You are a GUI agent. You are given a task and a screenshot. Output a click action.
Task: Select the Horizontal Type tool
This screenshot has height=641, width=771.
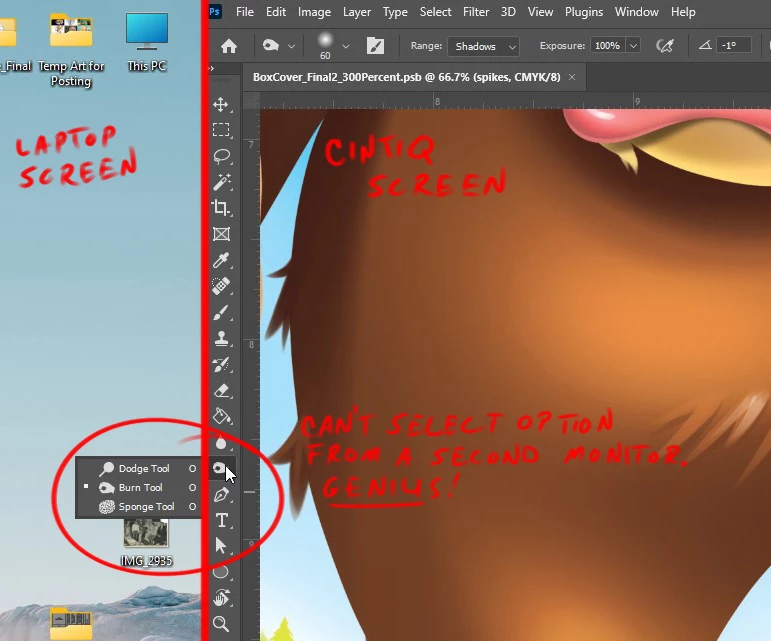221,520
